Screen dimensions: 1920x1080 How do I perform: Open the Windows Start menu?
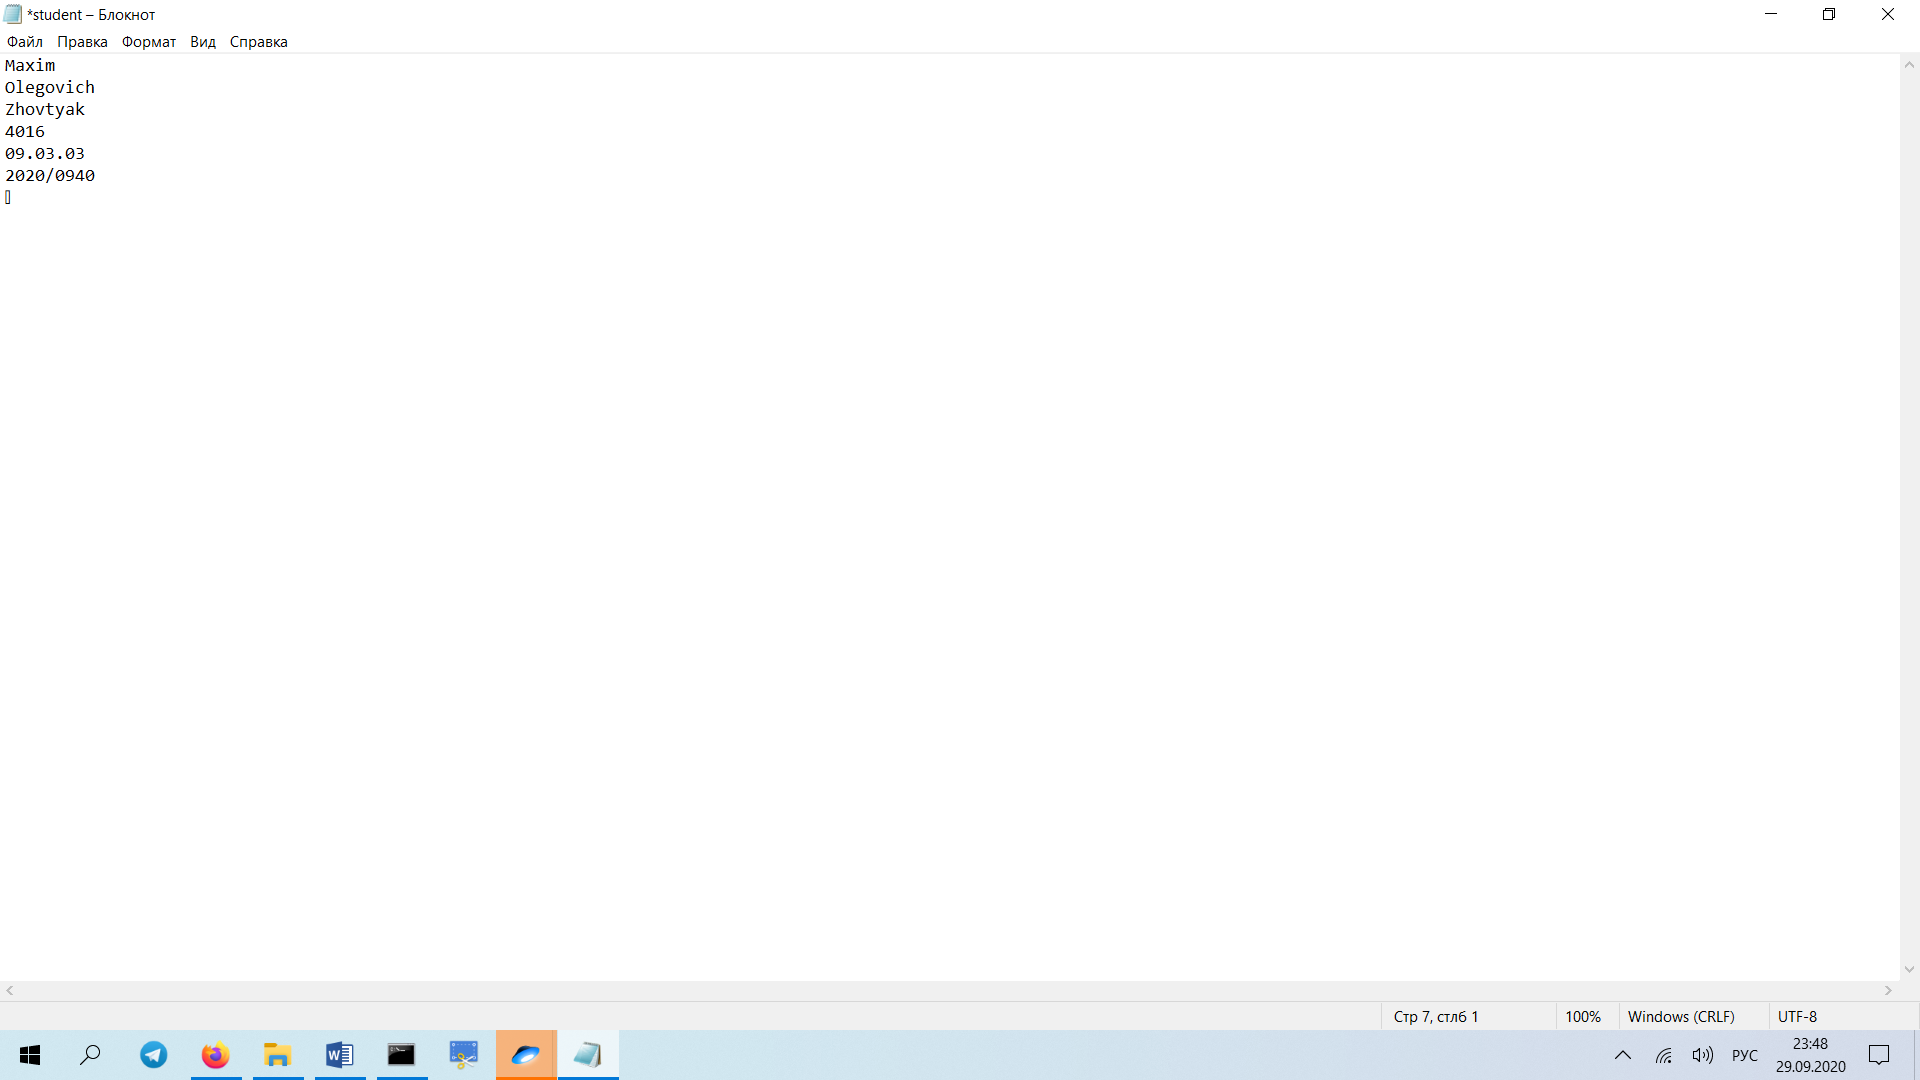click(x=30, y=1055)
